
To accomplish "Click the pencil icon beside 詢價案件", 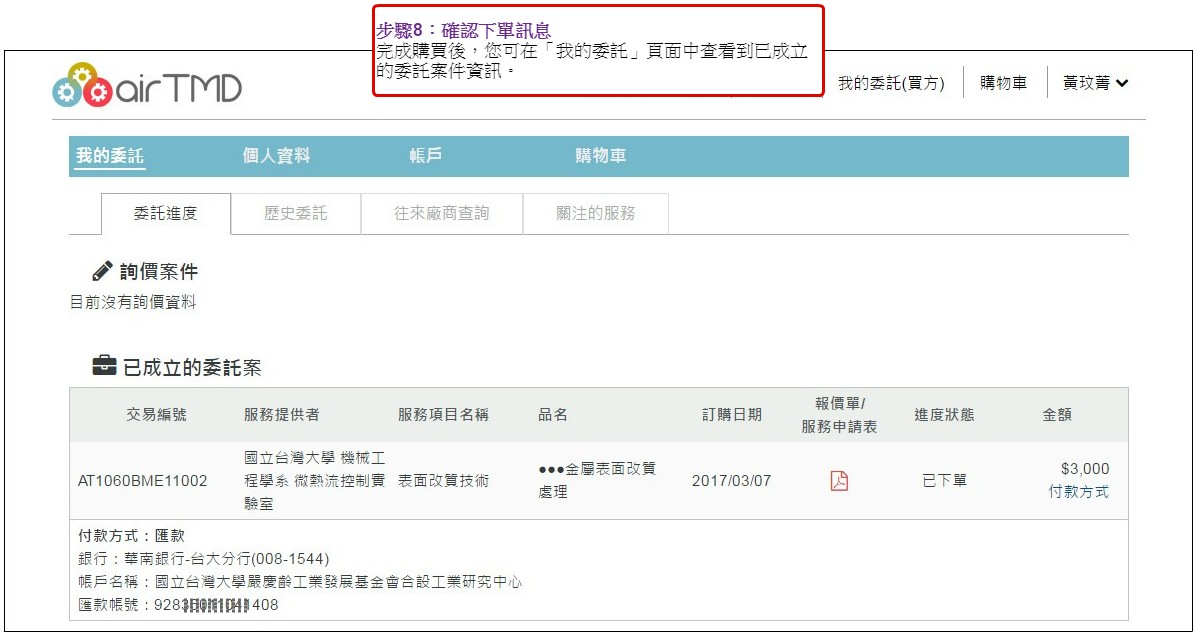I will pyautogui.click(x=102, y=271).
